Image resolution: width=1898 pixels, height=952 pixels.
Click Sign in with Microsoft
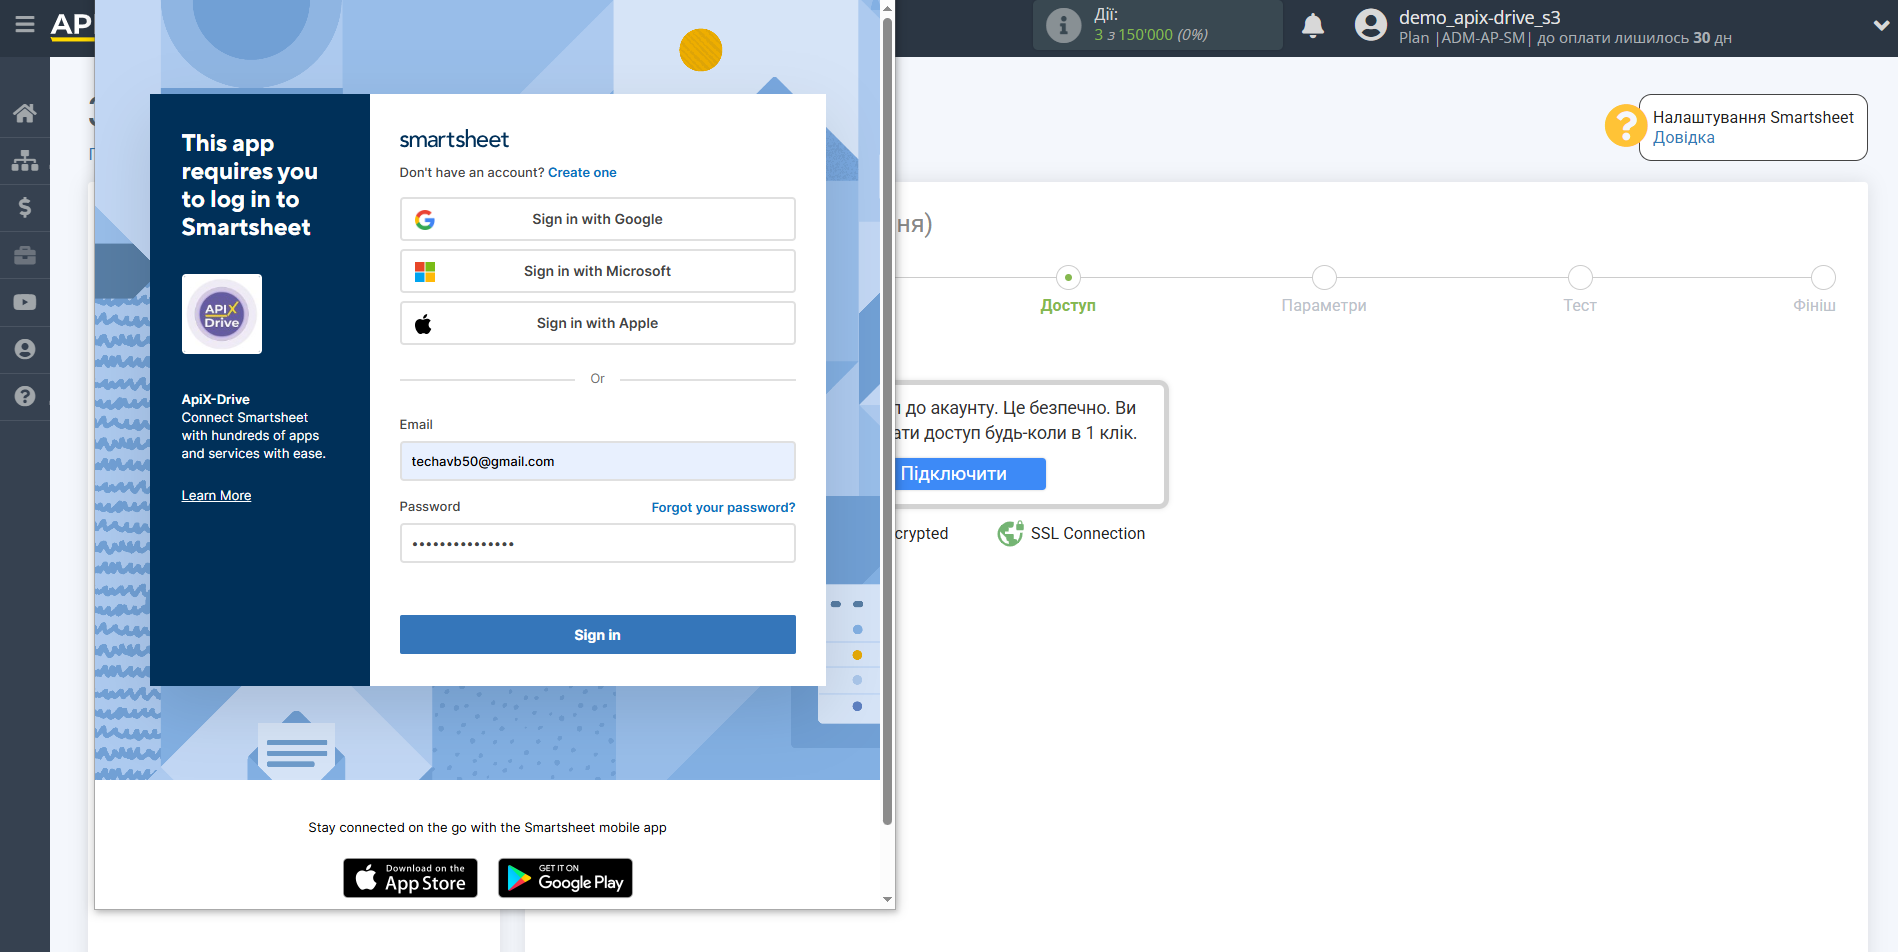597,271
